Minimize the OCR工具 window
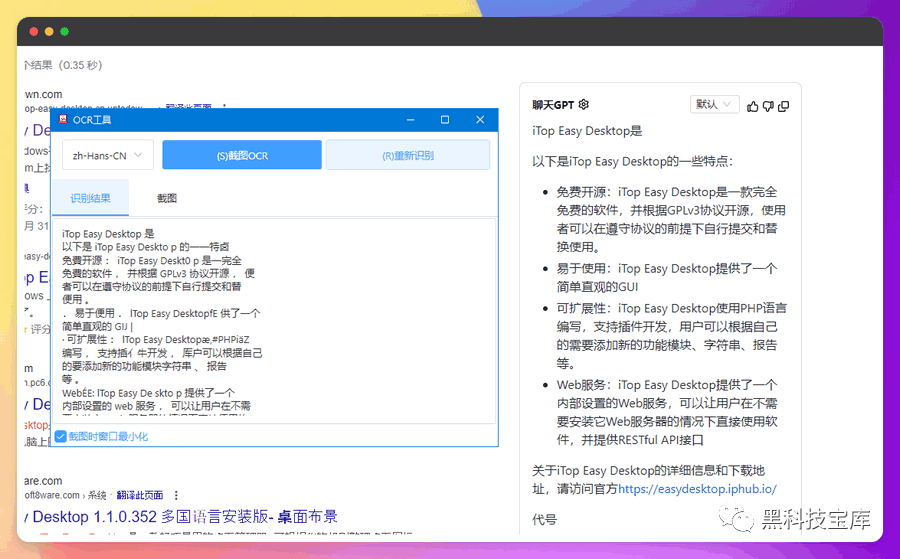The image size is (900, 559). coord(410,119)
